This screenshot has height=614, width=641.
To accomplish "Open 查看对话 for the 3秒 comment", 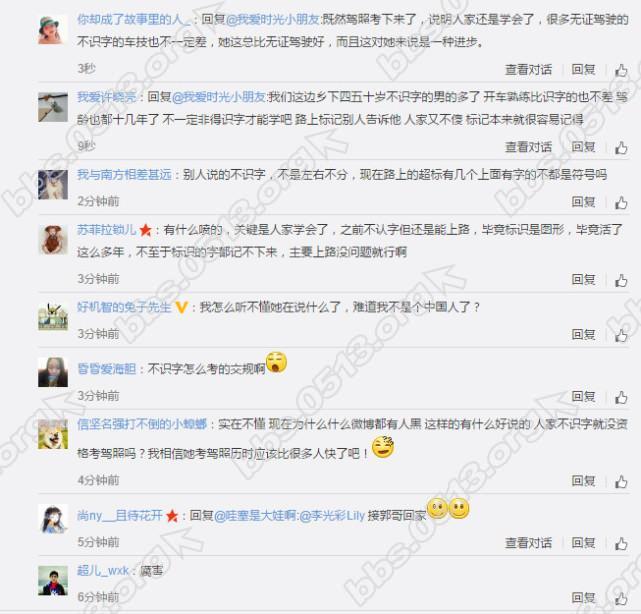I will coord(528,70).
